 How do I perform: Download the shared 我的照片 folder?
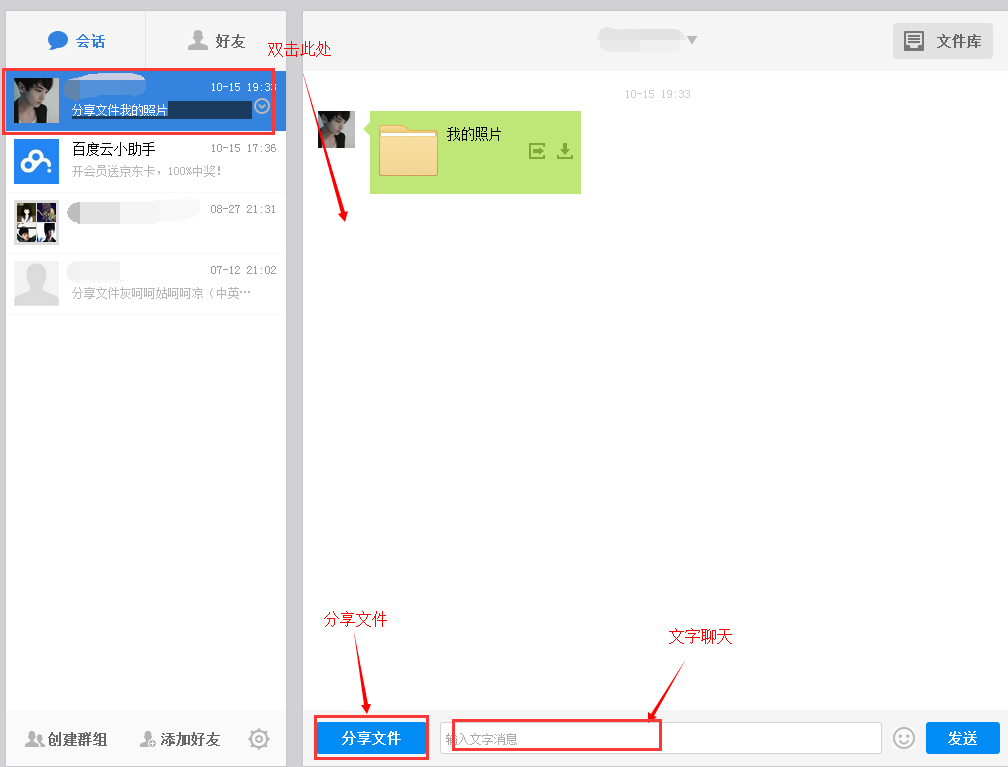pyautogui.click(x=564, y=151)
